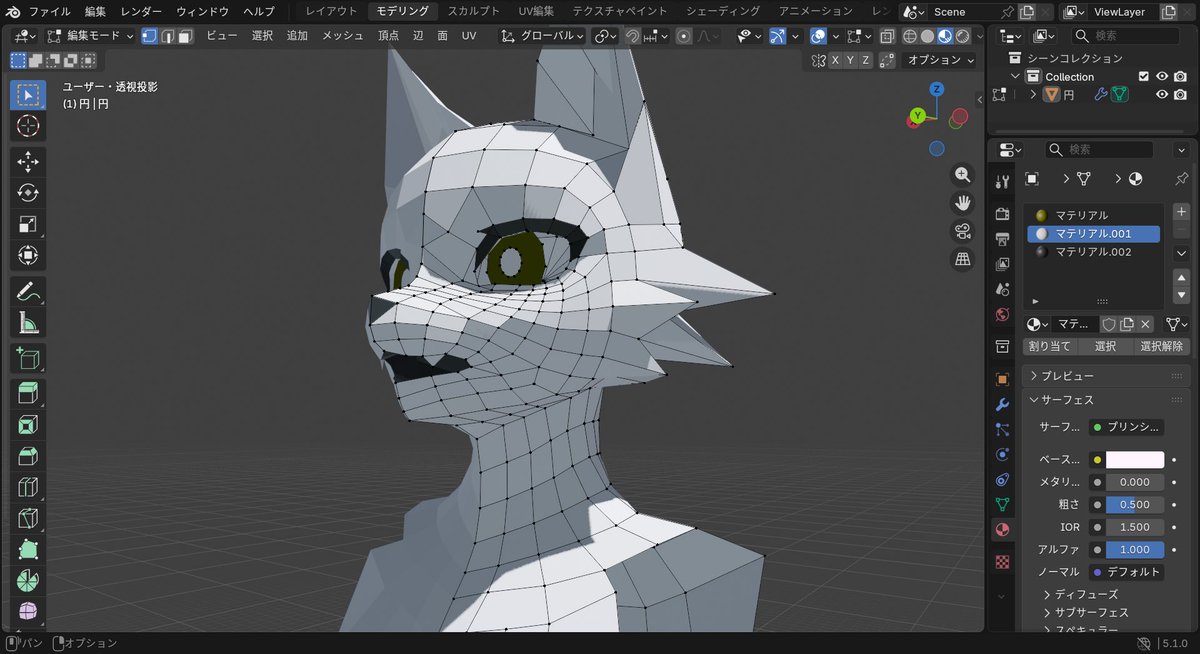
Task: Click the pan view hand icon
Action: [x=963, y=202]
